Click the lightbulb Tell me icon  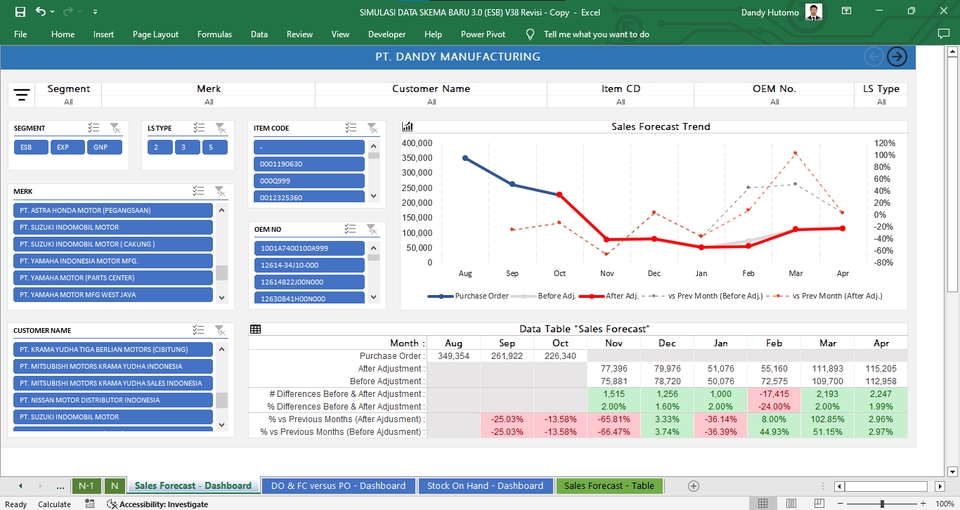[x=530, y=34]
